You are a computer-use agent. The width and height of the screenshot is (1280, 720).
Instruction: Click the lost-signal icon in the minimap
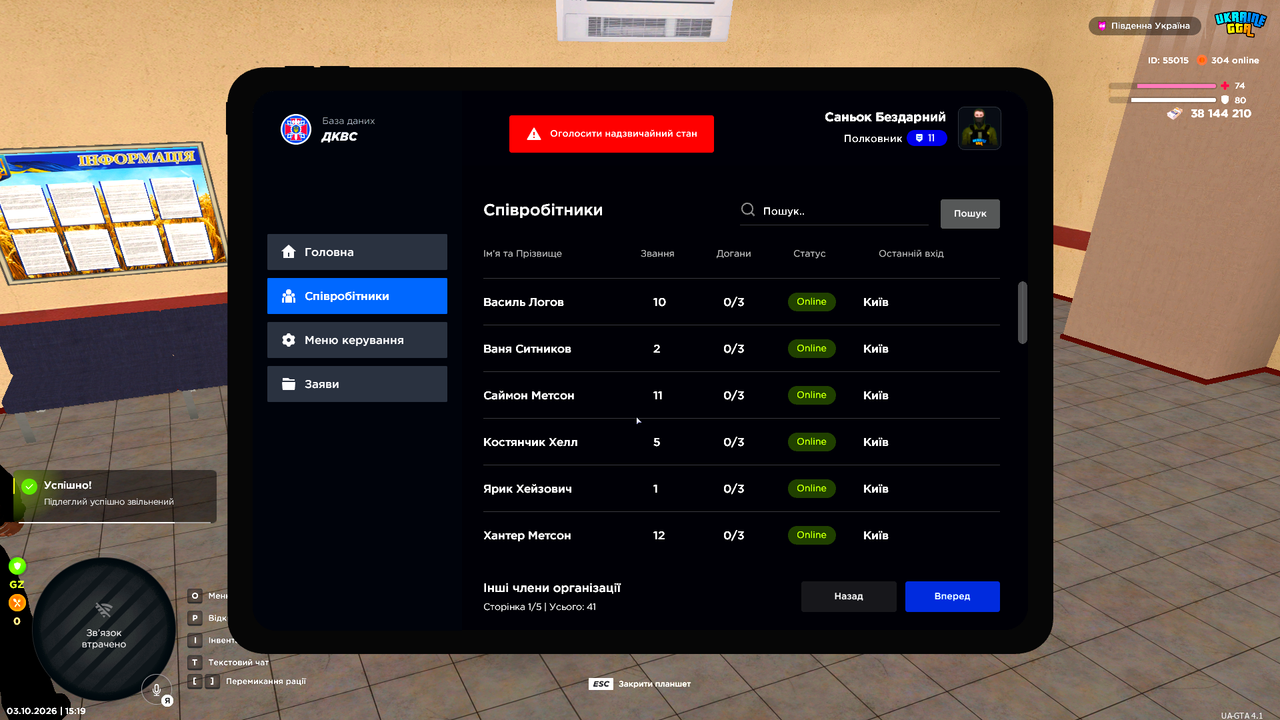[x=103, y=610]
